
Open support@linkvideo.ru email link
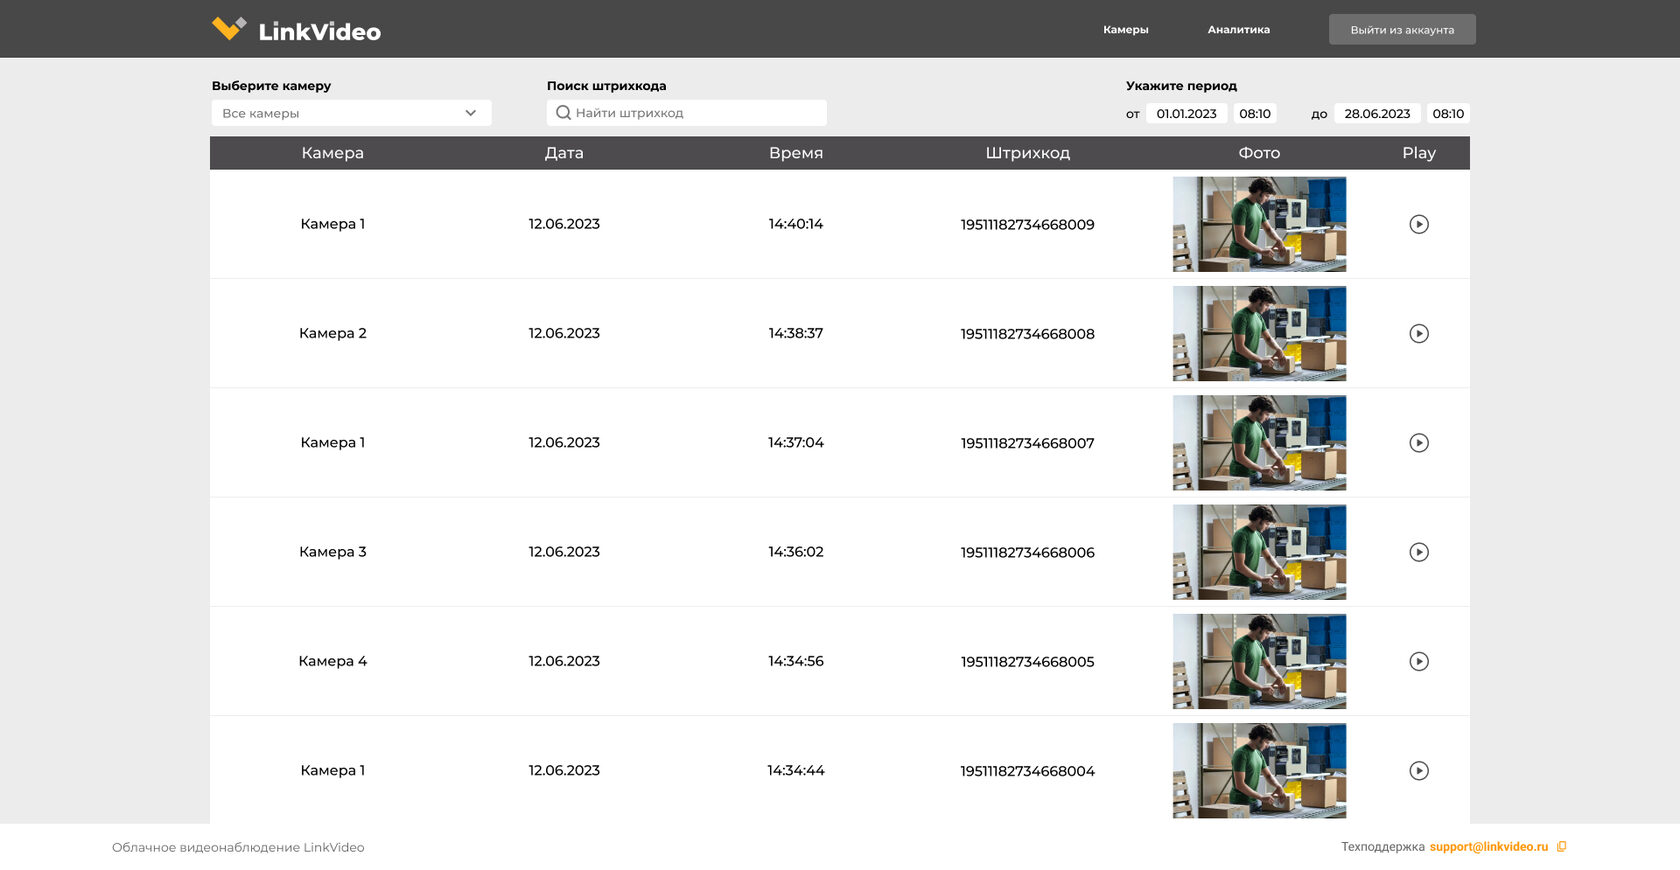click(1489, 847)
